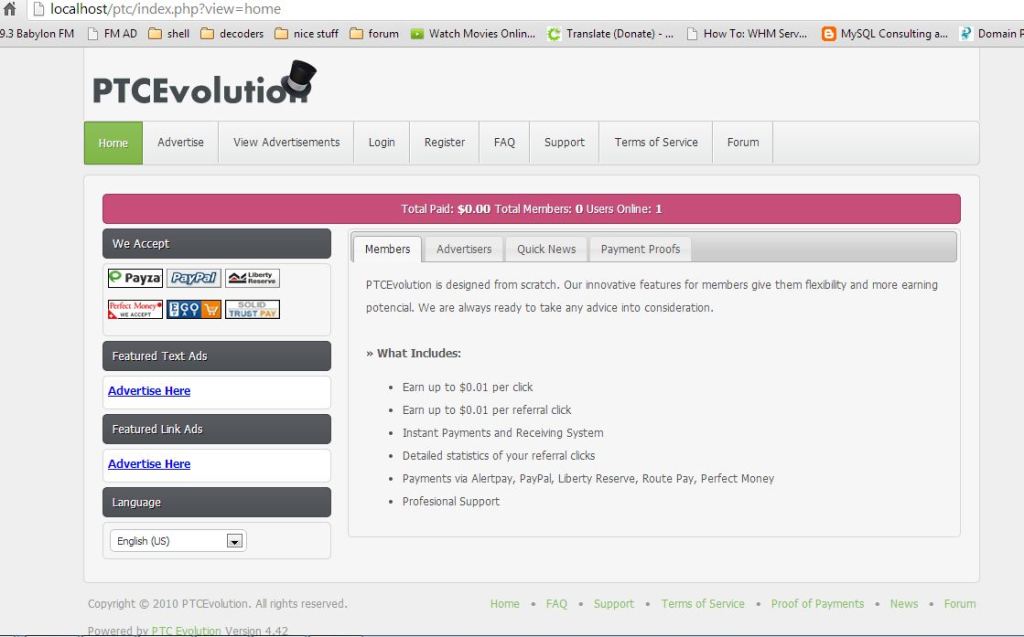Screen dimensions: 1024x637
Task: Click the Payza payment logo
Action: click(135, 278)
